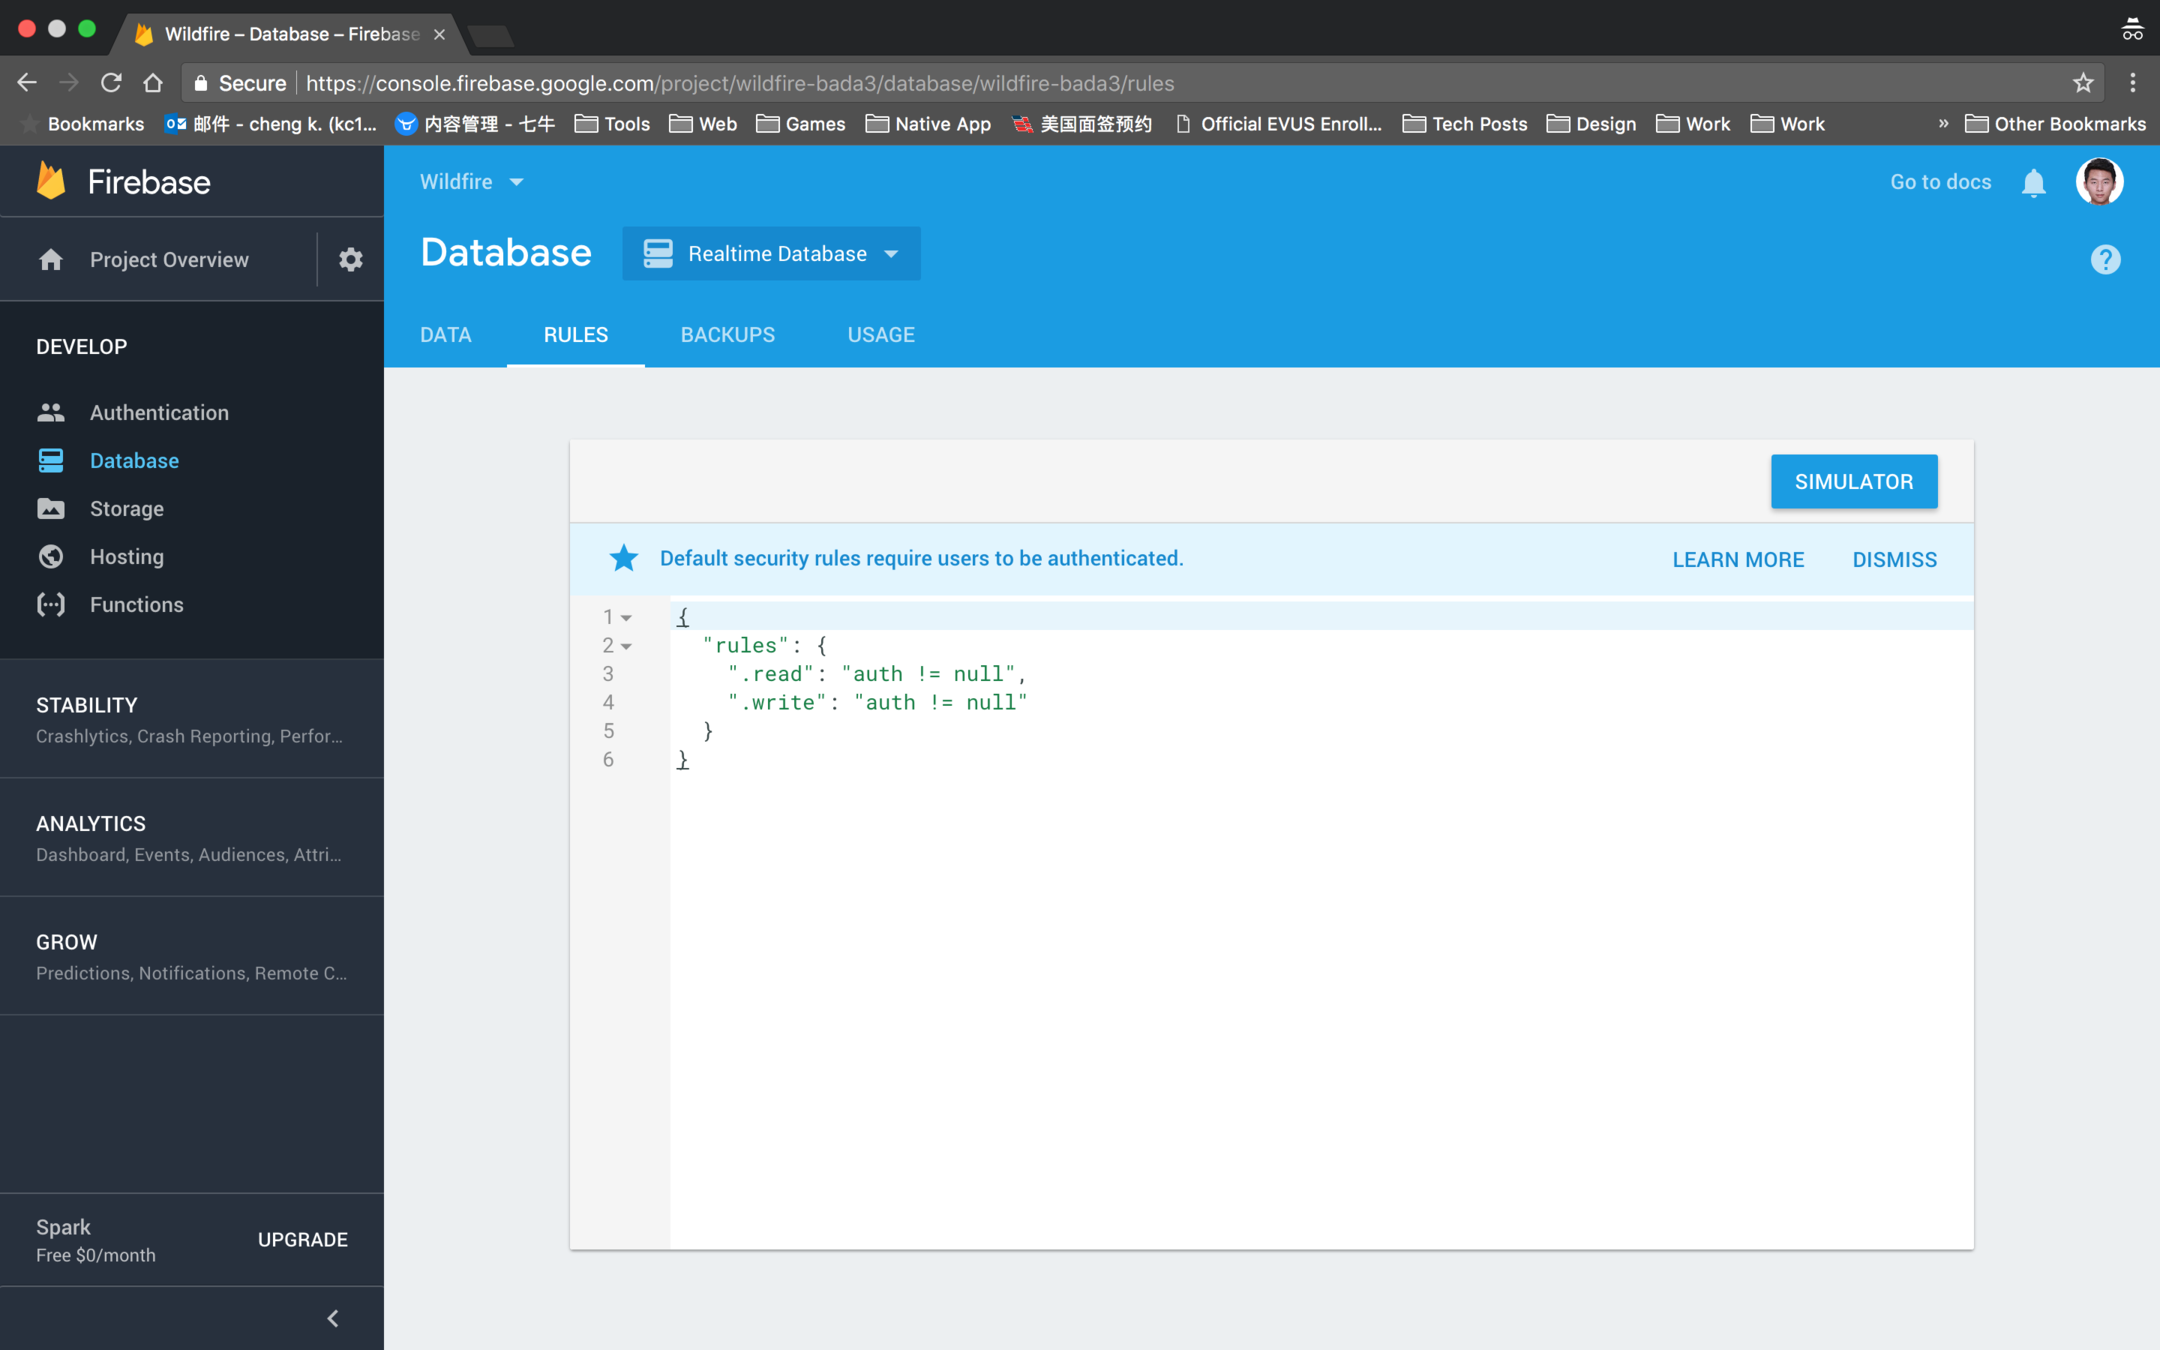Click the Functions brackets icon in sidebar
Viewport: 2160px width, 1350px height.
tap(51, 605)
